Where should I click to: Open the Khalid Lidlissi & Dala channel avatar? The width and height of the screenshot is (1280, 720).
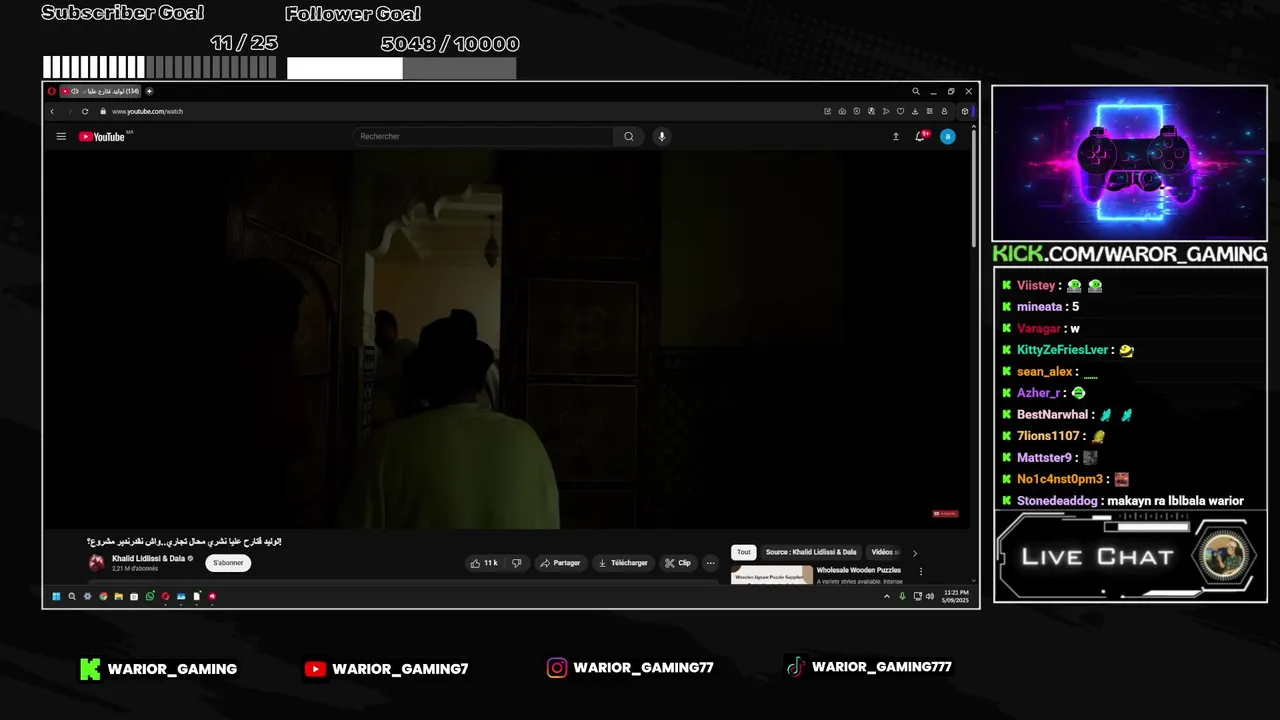click(x=97, y=563)
